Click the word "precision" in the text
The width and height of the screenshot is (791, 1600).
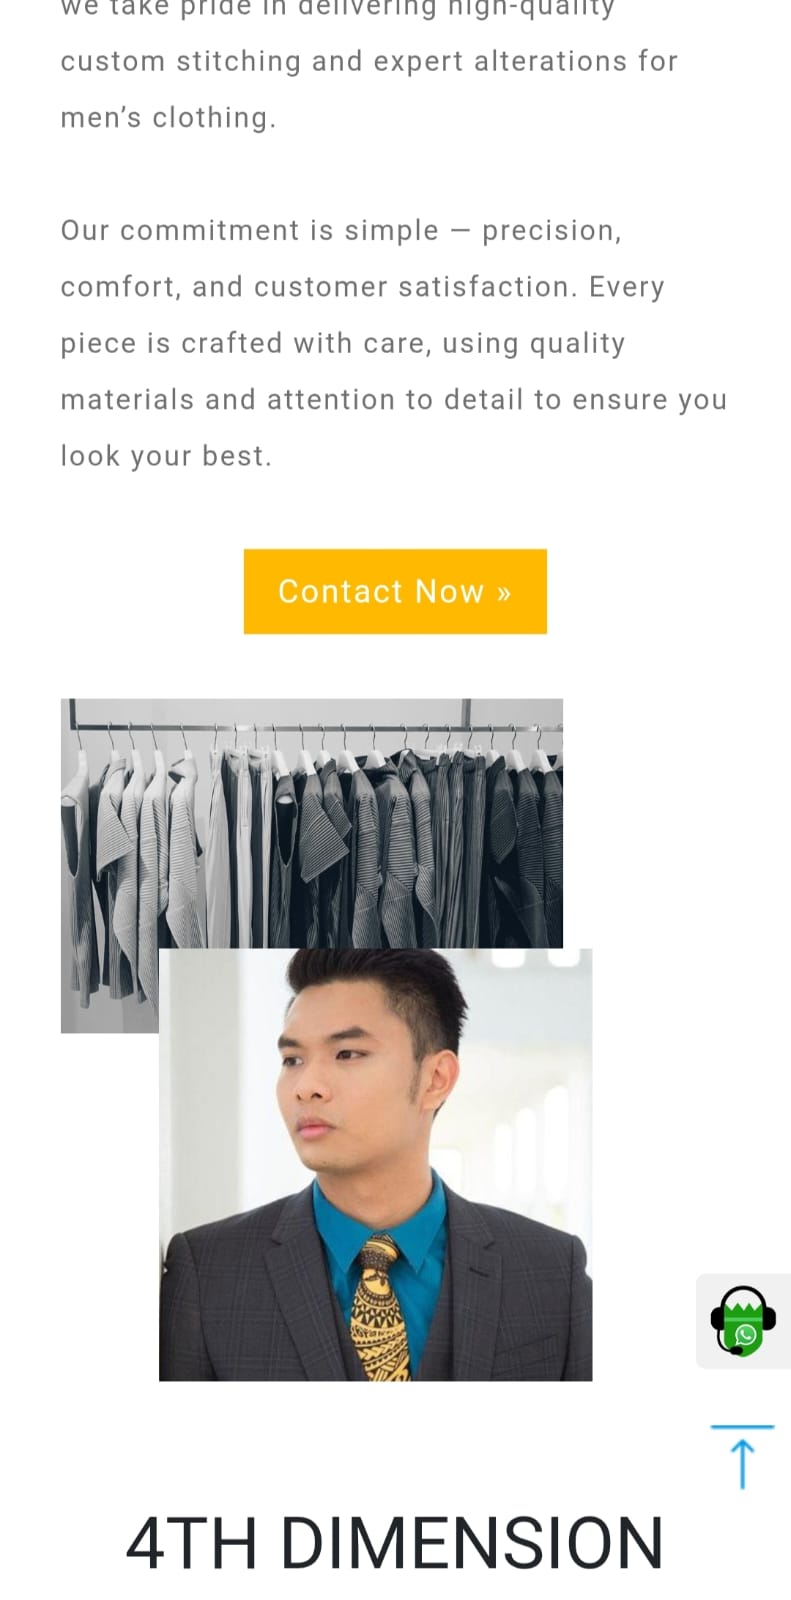(548, 231)
